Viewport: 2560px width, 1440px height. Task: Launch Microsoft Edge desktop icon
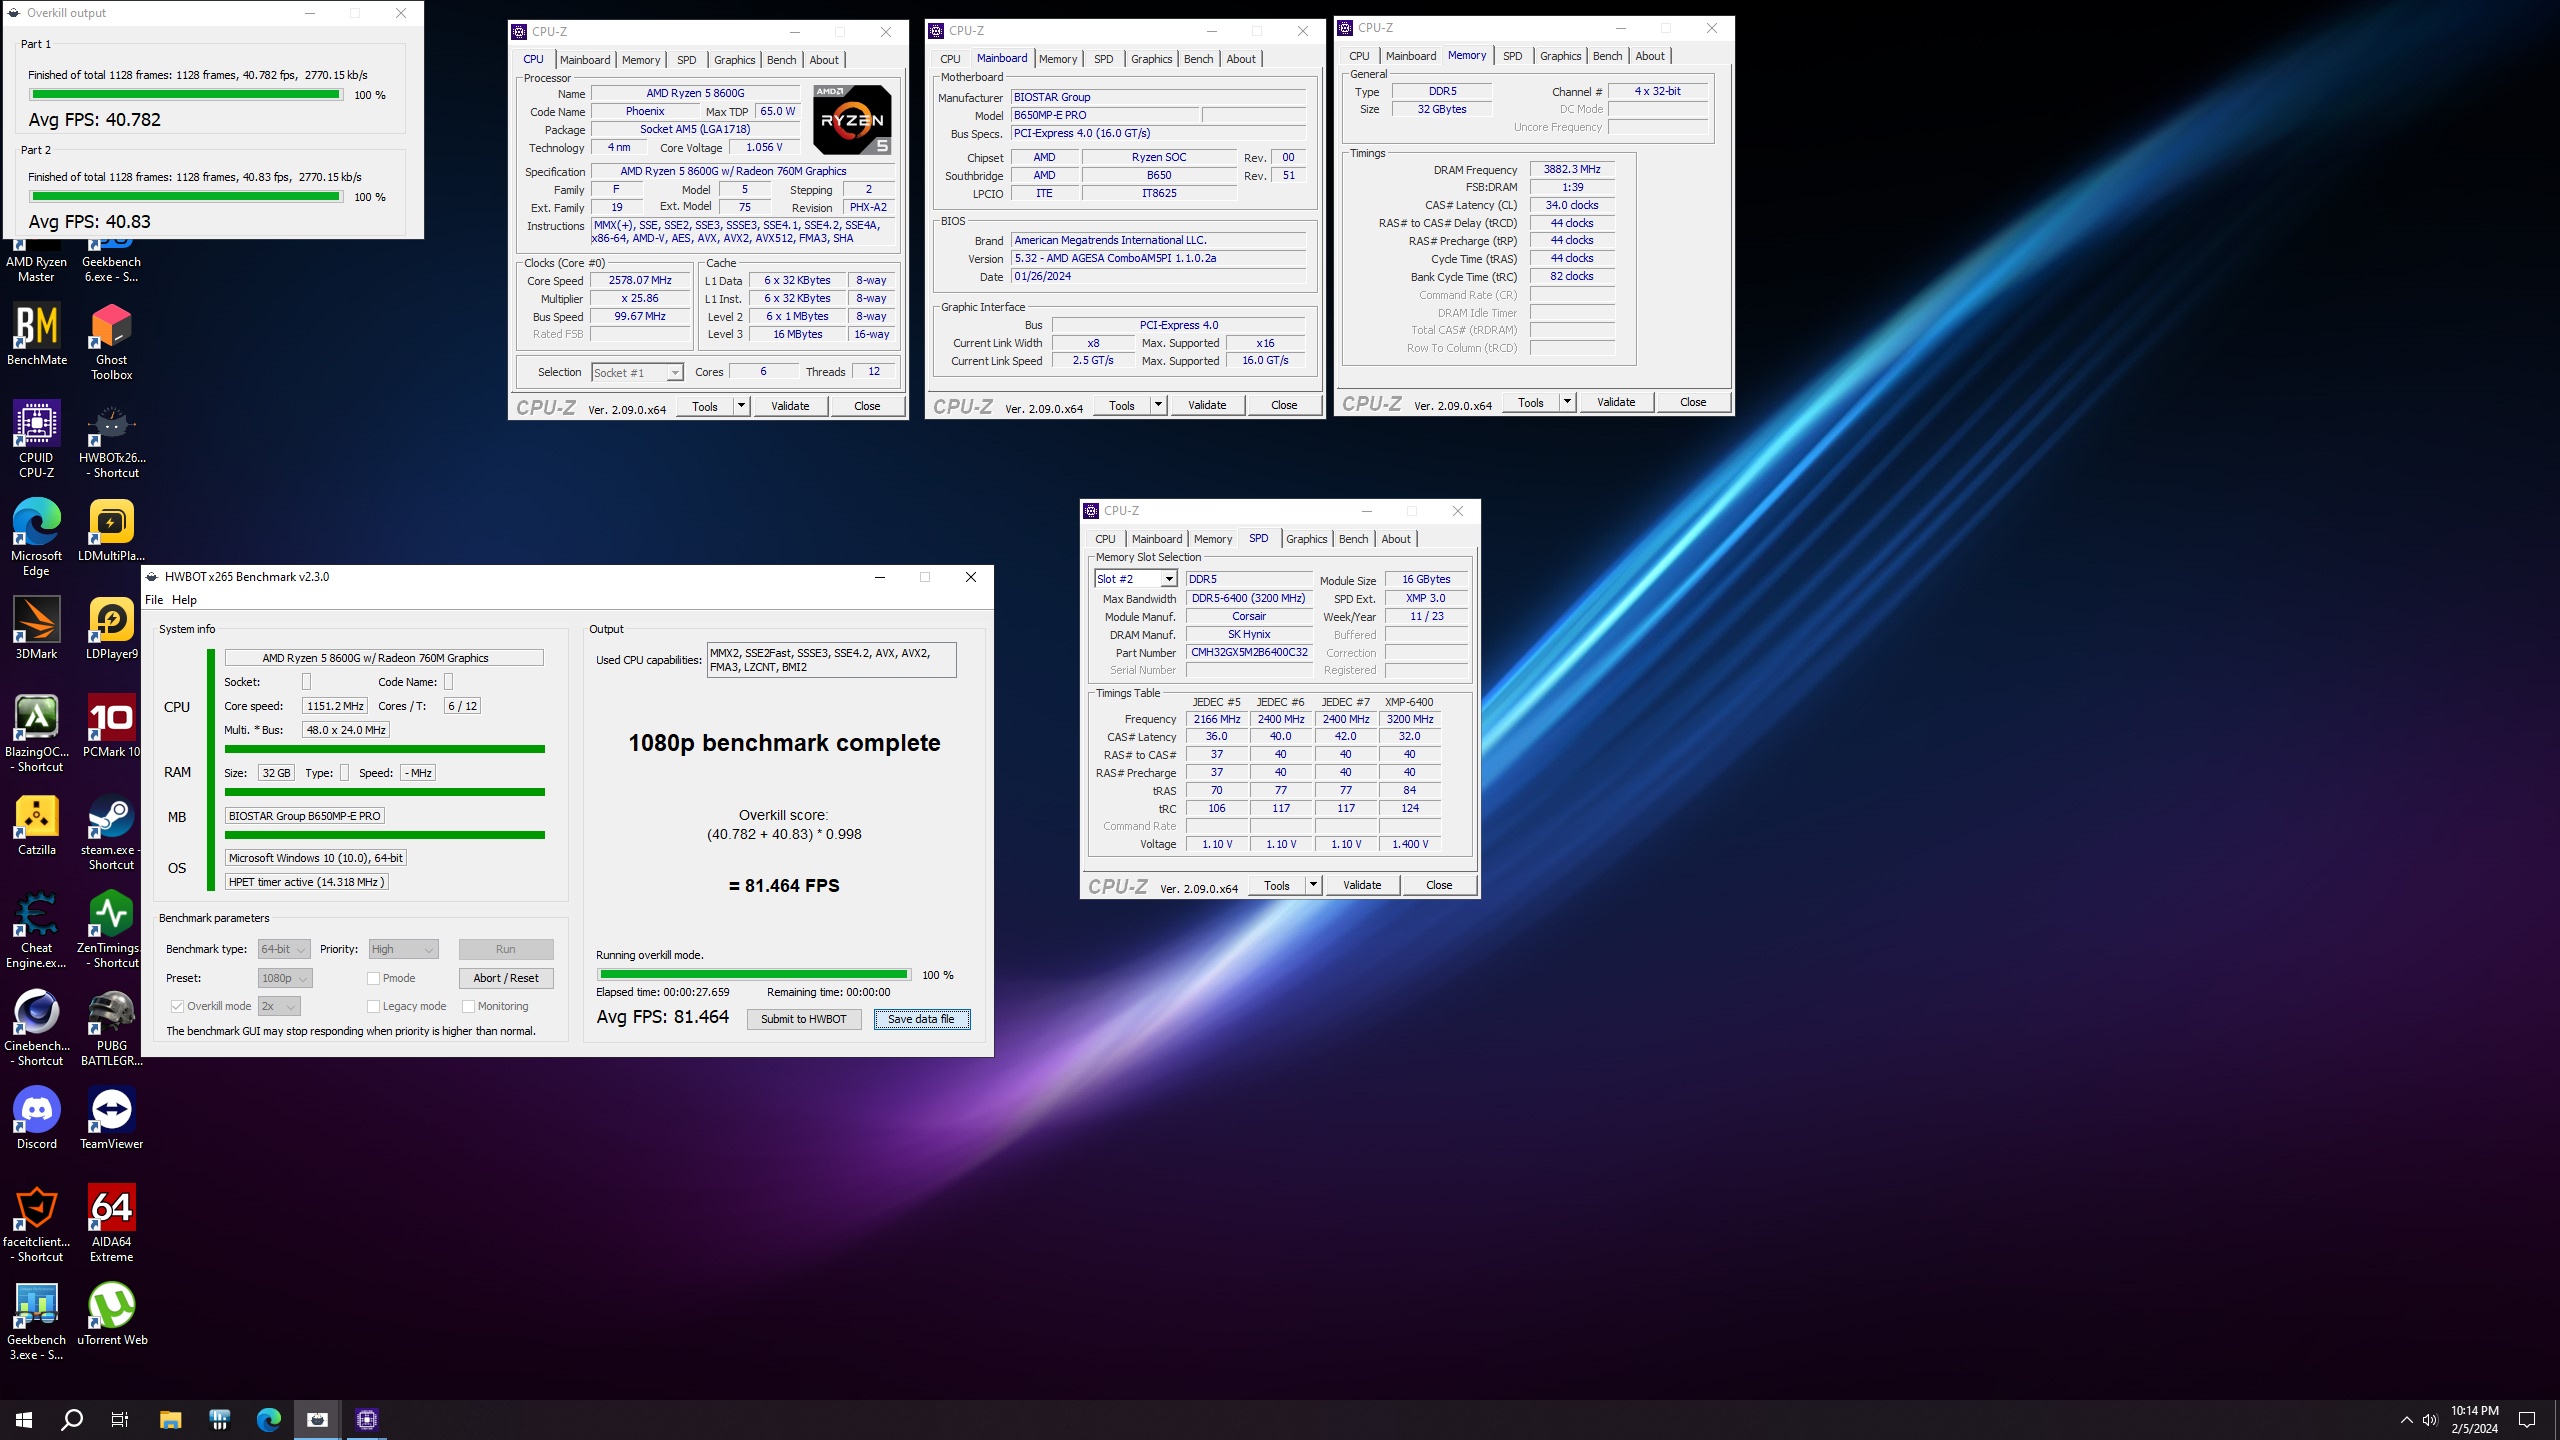[37, 538]
